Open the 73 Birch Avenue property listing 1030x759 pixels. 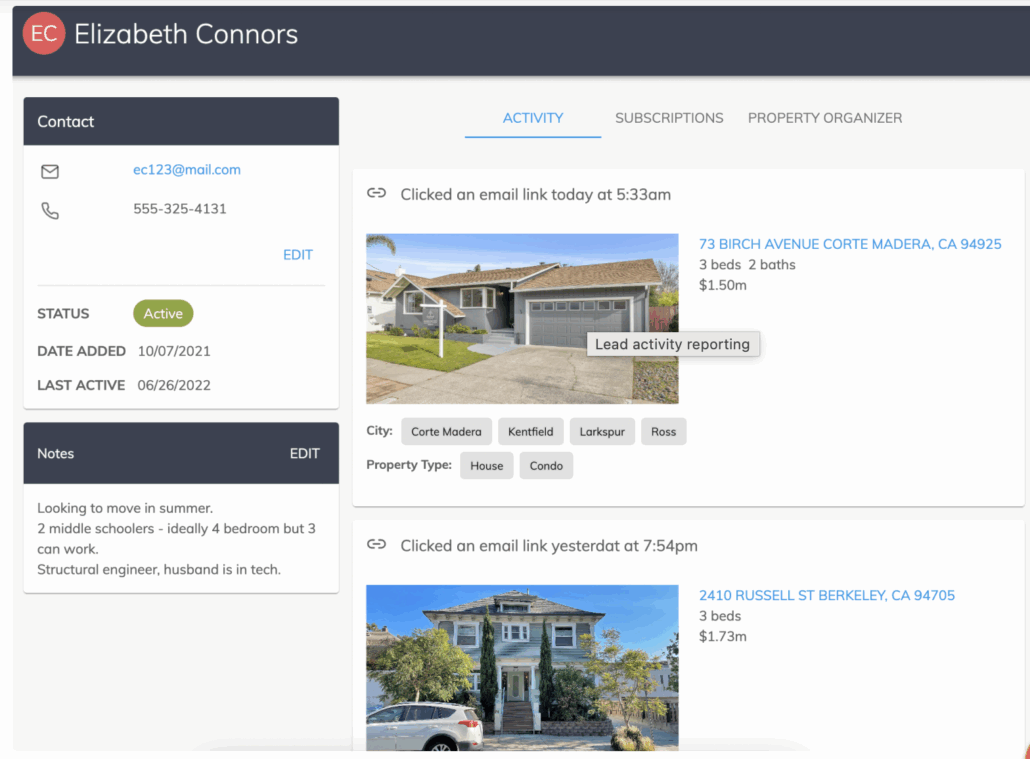point(850,243)
